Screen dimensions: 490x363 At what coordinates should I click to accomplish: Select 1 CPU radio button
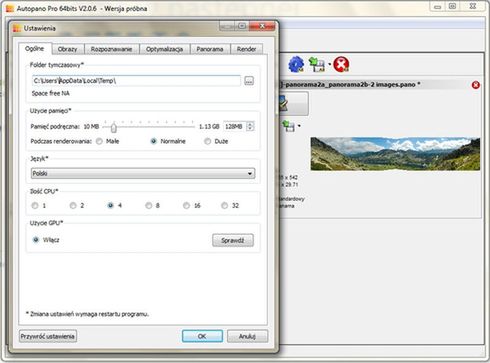click(35, 206)
